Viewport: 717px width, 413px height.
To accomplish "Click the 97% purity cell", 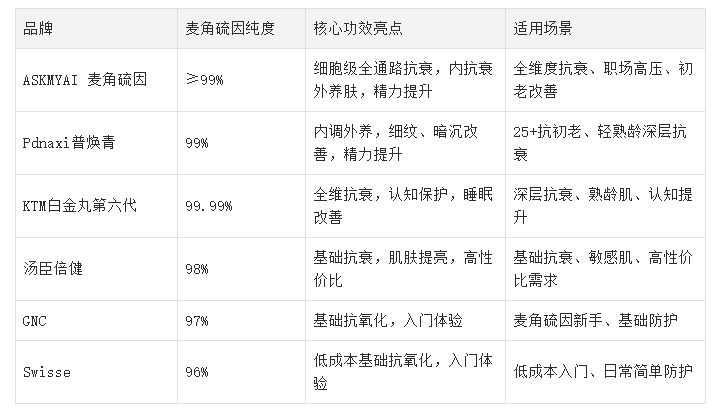I will [197, 321].
